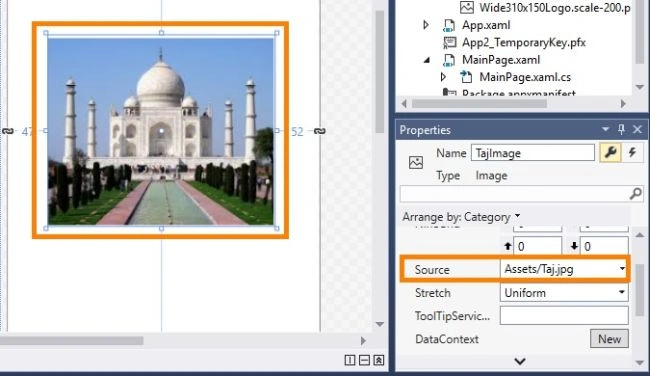Click top margin value field
This screenshot has width=650, height=376.
click(537, 246)
